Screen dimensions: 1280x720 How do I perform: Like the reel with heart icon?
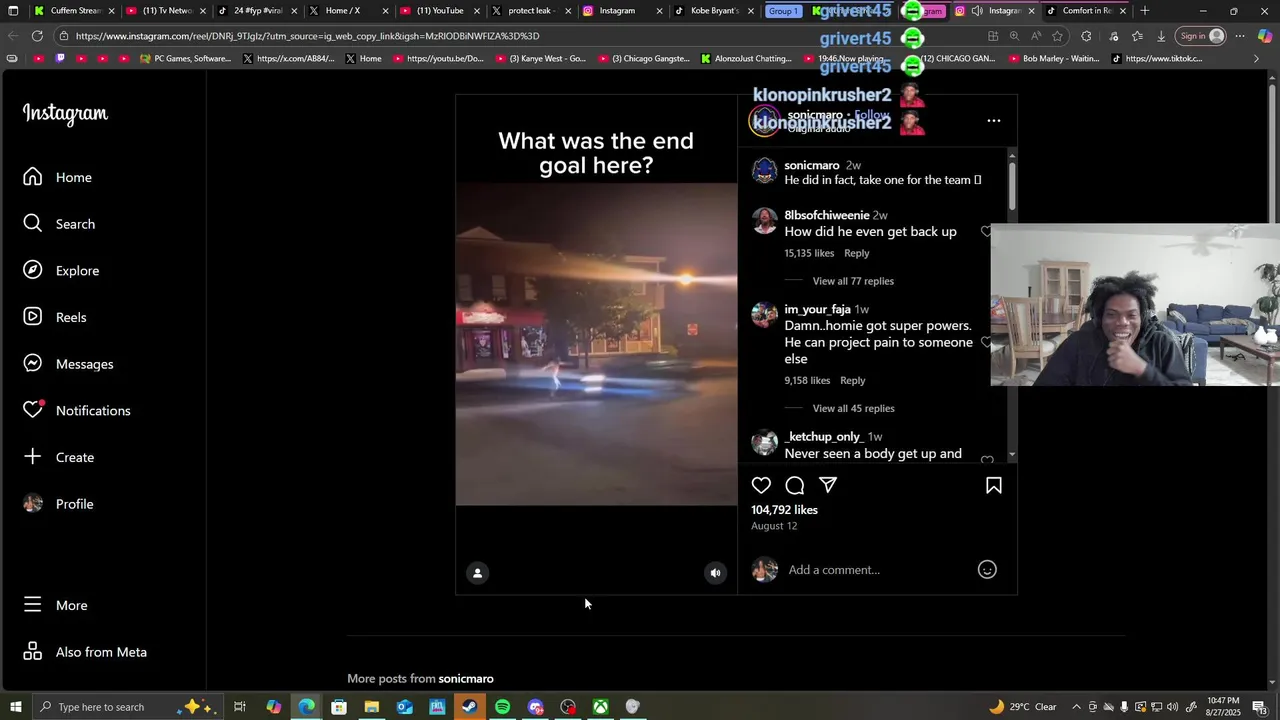coord(761,485)
